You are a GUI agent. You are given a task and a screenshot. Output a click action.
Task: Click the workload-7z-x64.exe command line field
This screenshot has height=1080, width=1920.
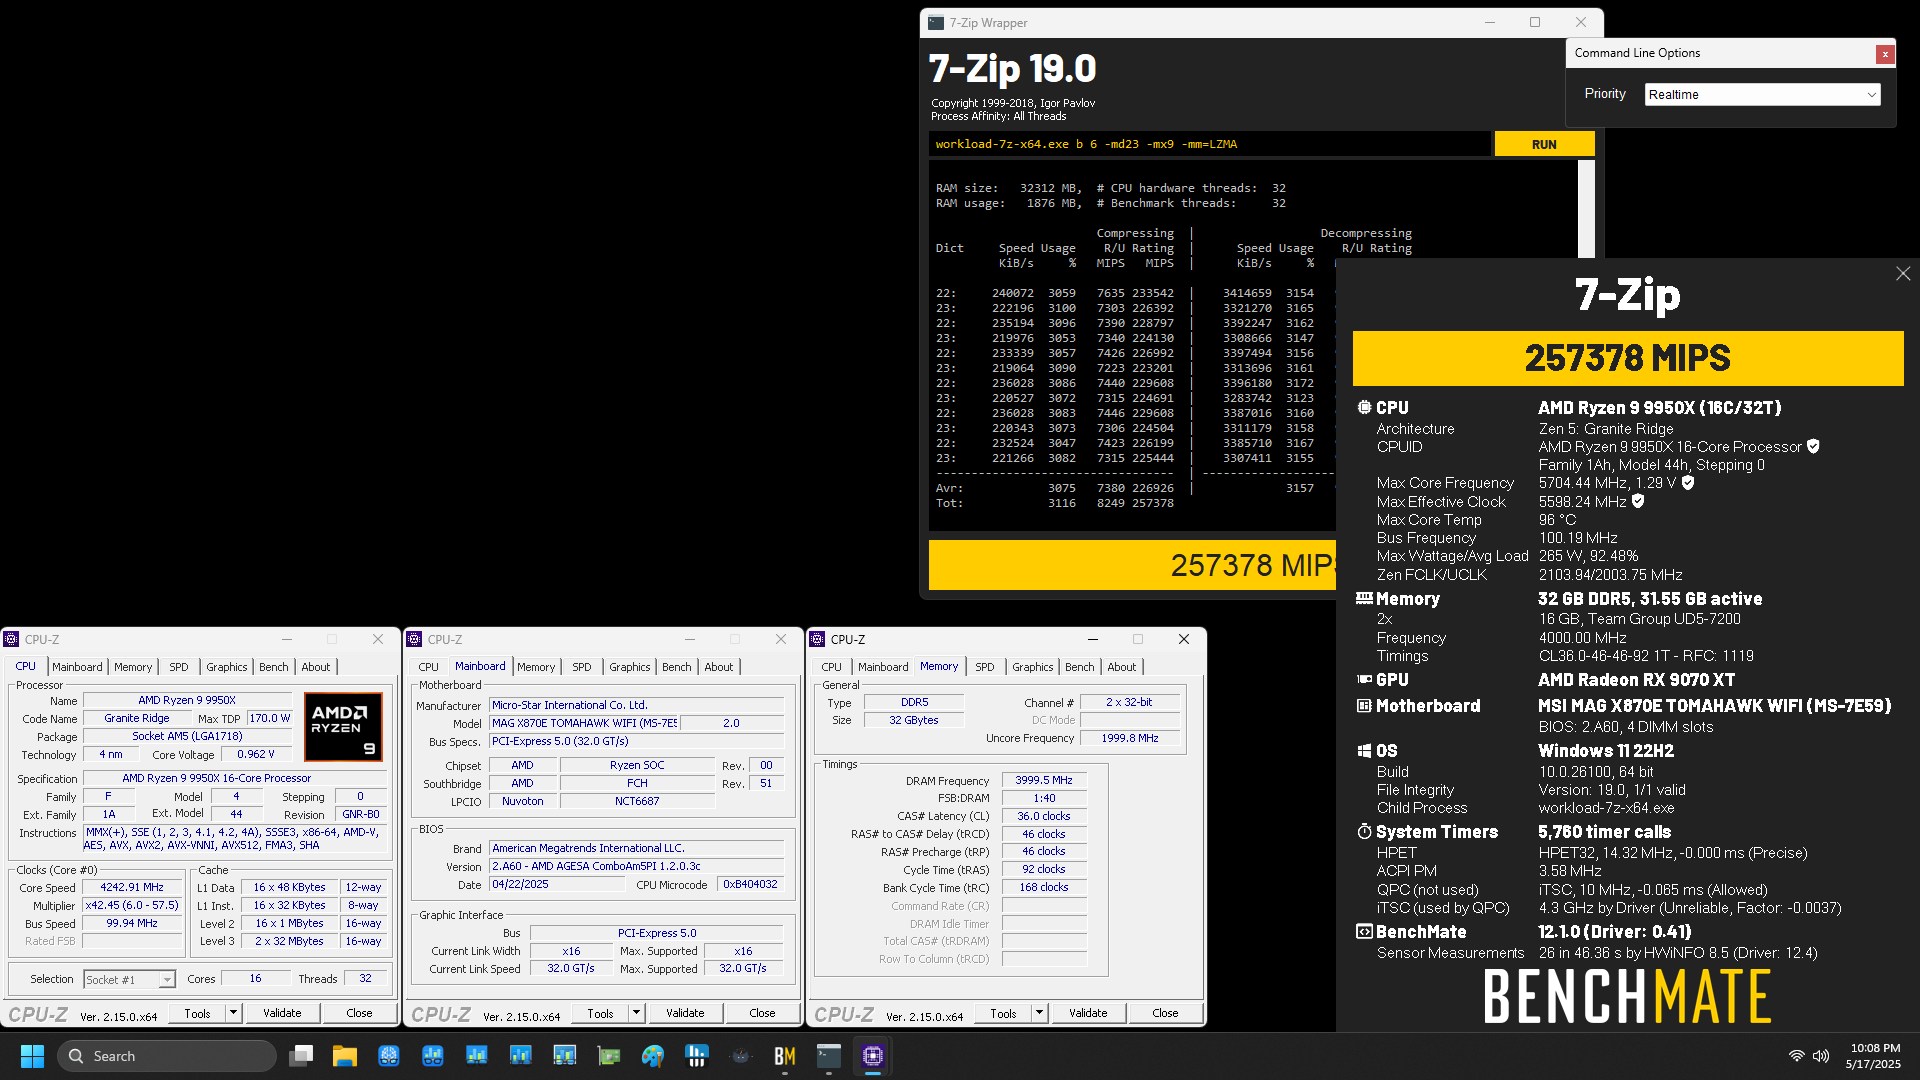tap(1209, 144)
